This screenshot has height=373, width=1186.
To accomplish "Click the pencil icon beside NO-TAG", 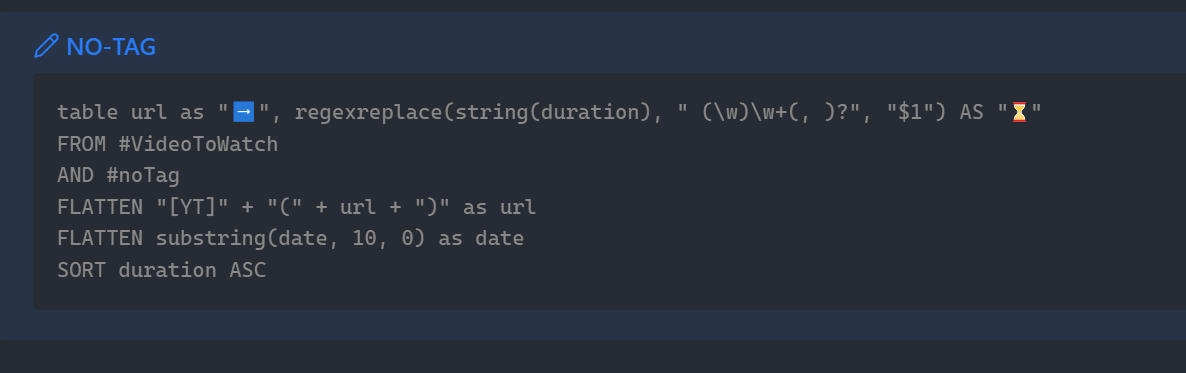I will [46, 46].
